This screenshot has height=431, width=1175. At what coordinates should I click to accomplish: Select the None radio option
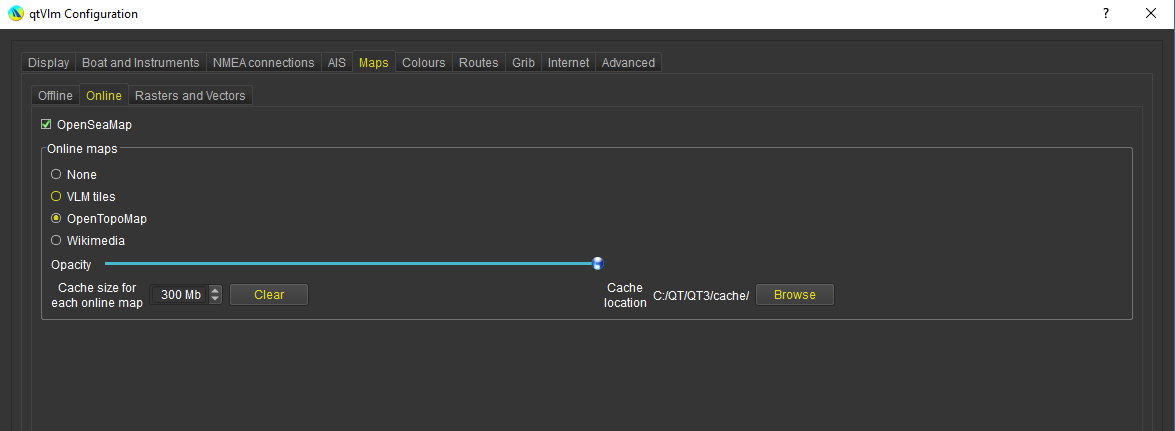tap(55, 175)
